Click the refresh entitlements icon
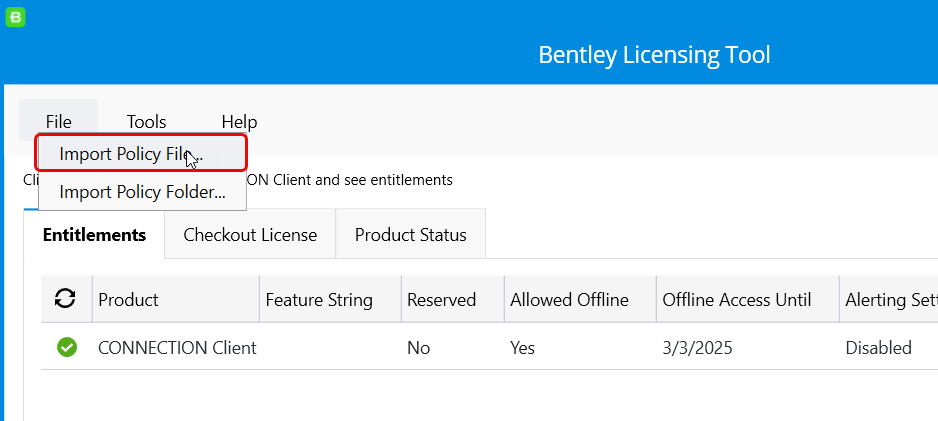Viewport: 938px width, 421px height. [x=65, y=298]
